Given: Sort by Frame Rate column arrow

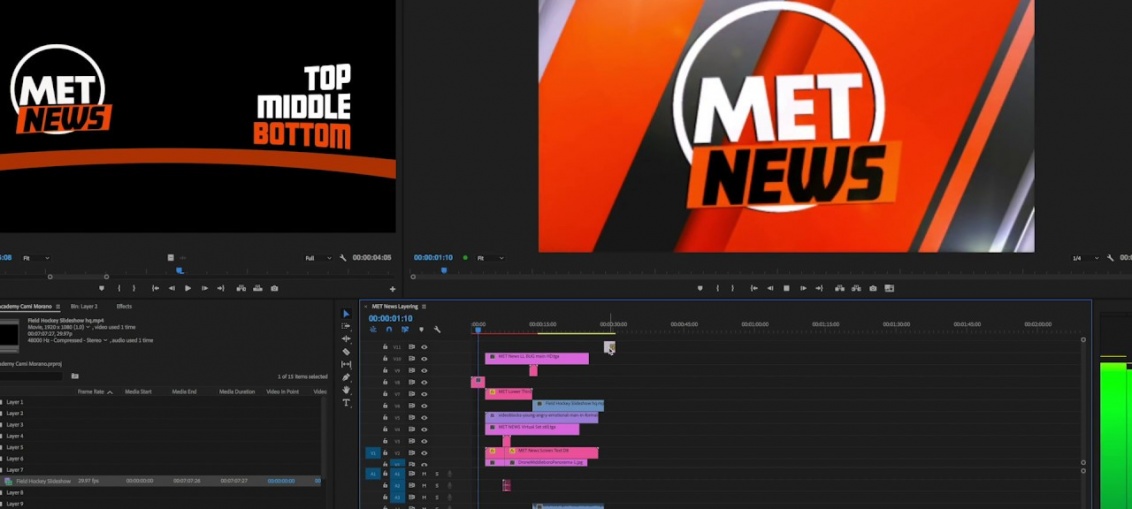Looking at the screenshot, I should click(x=110, y=392).
